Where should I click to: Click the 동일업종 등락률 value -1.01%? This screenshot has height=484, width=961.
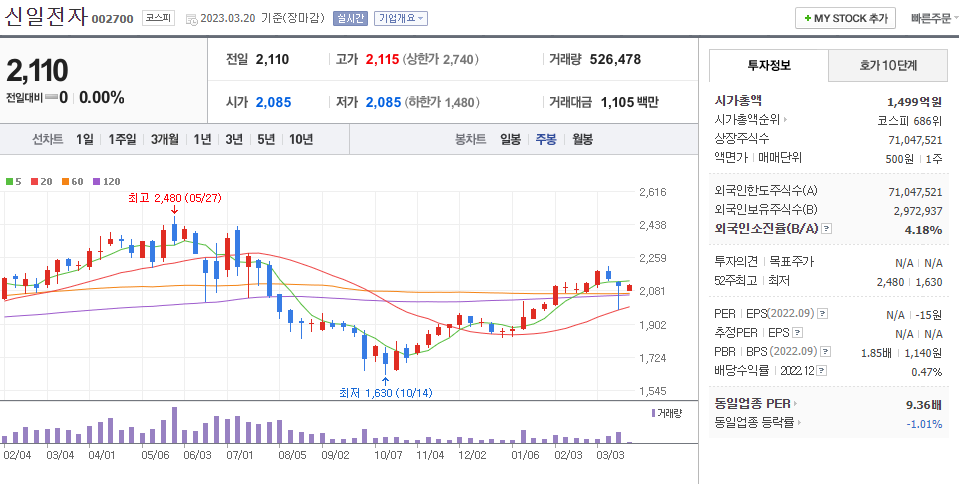point(925,423)
